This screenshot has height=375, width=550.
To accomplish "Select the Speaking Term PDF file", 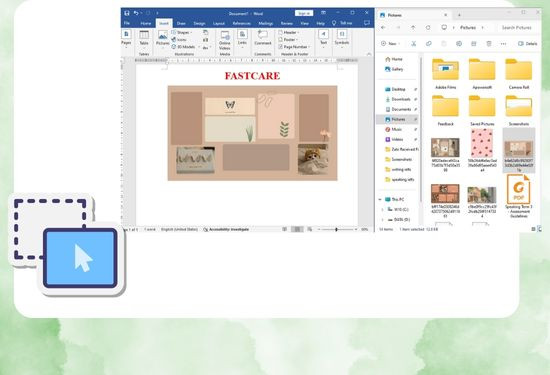I will pyautogui.click(x=518, y=196).
